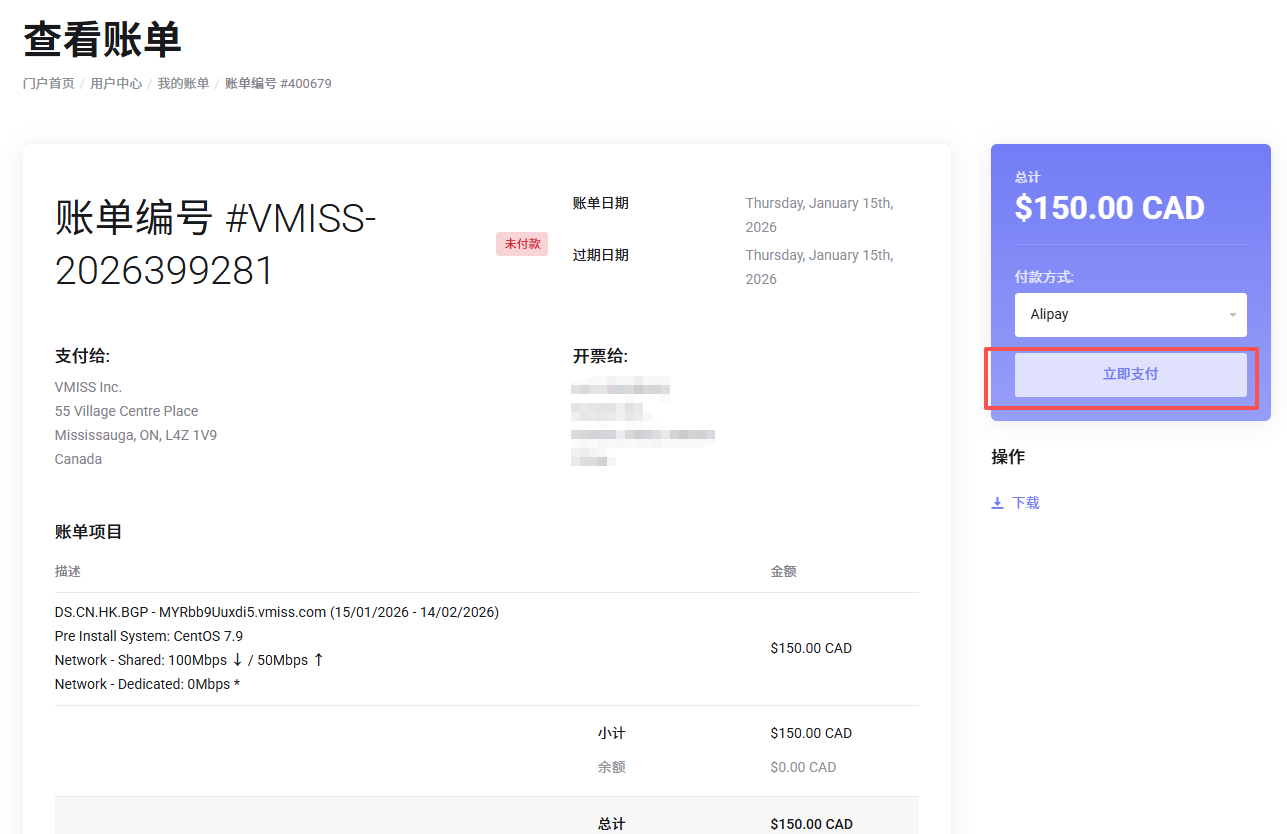Click the download arrow next to 100Mbps
Viewport: 1287px width, 834px height.
coord(237,660)
